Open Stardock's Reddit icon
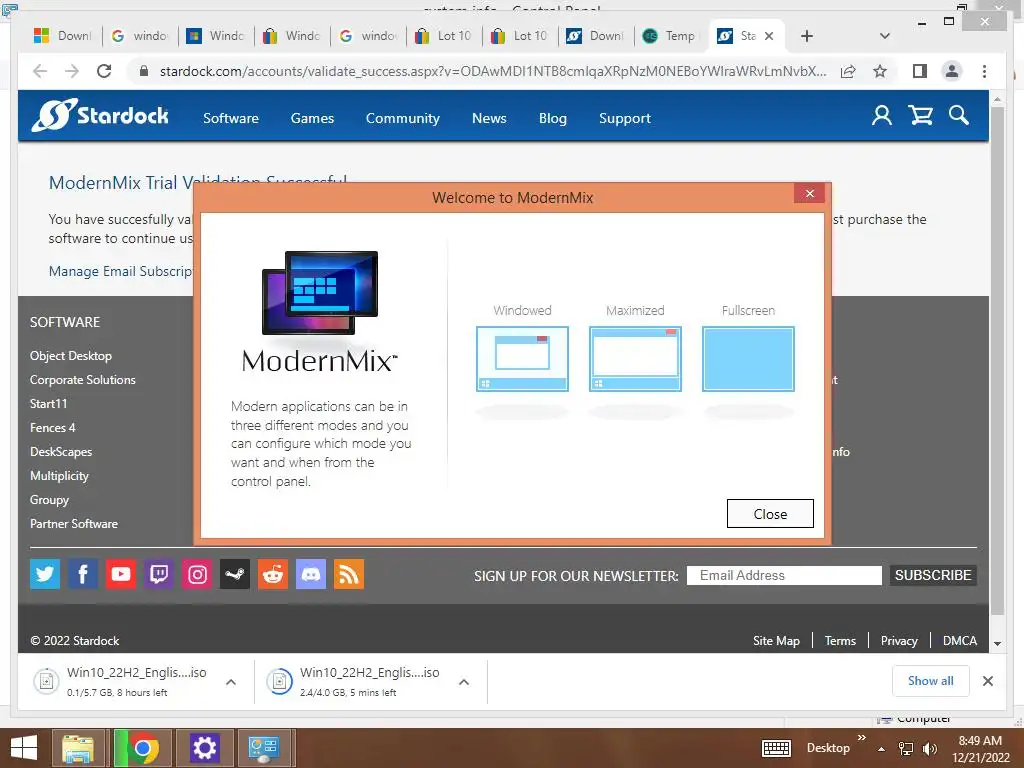The image size is (1024, 768). (273, 574)
